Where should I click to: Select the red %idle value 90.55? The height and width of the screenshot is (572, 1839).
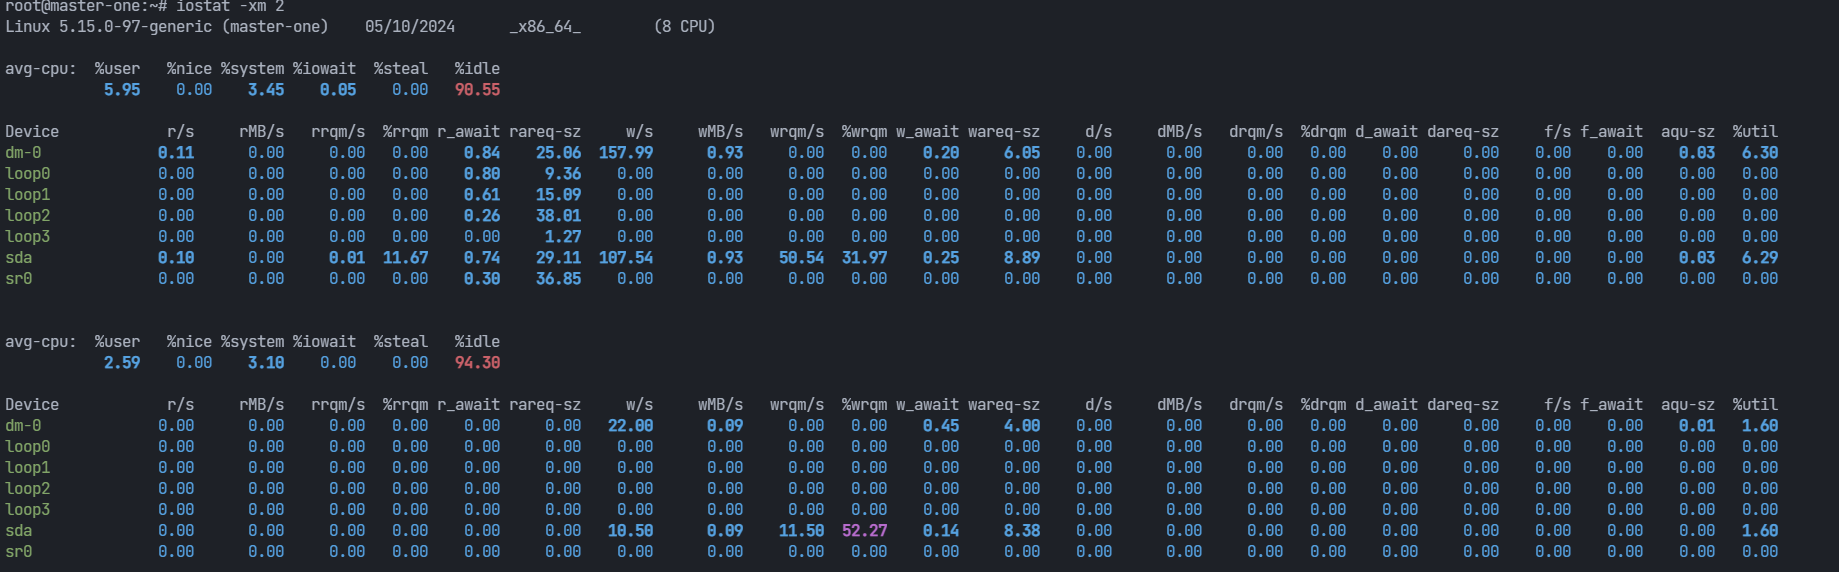(478, 90)
